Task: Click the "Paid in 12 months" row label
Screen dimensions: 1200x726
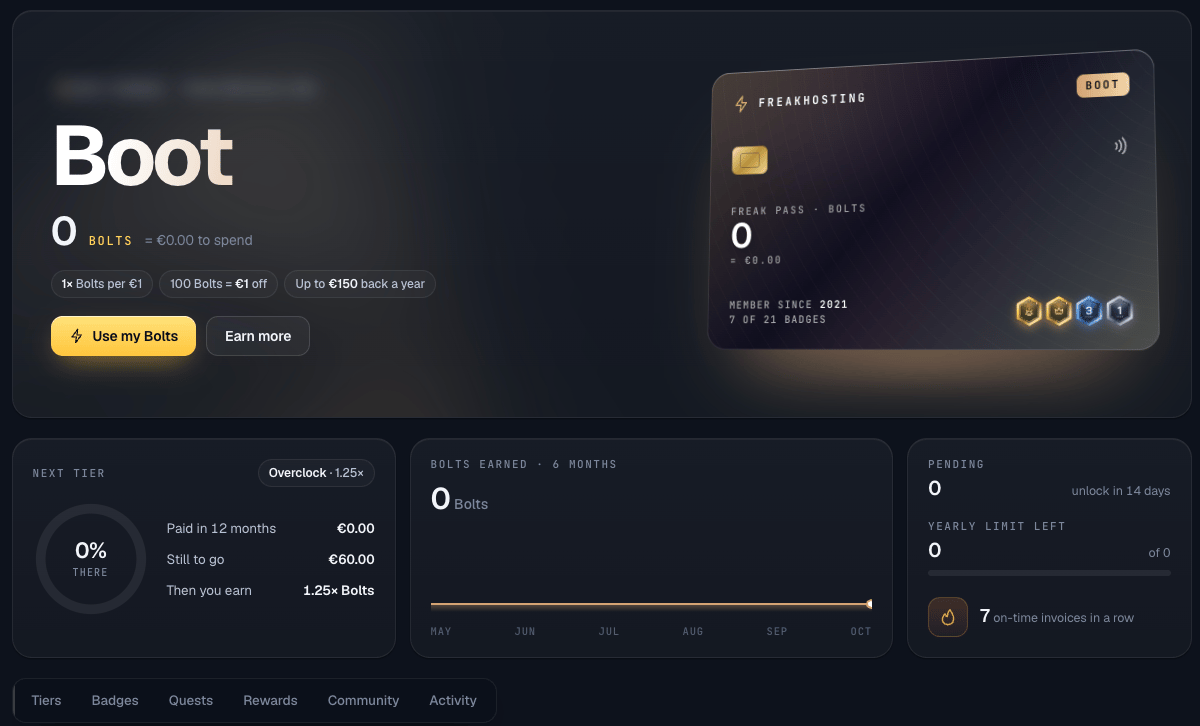Action: (221, 528)
